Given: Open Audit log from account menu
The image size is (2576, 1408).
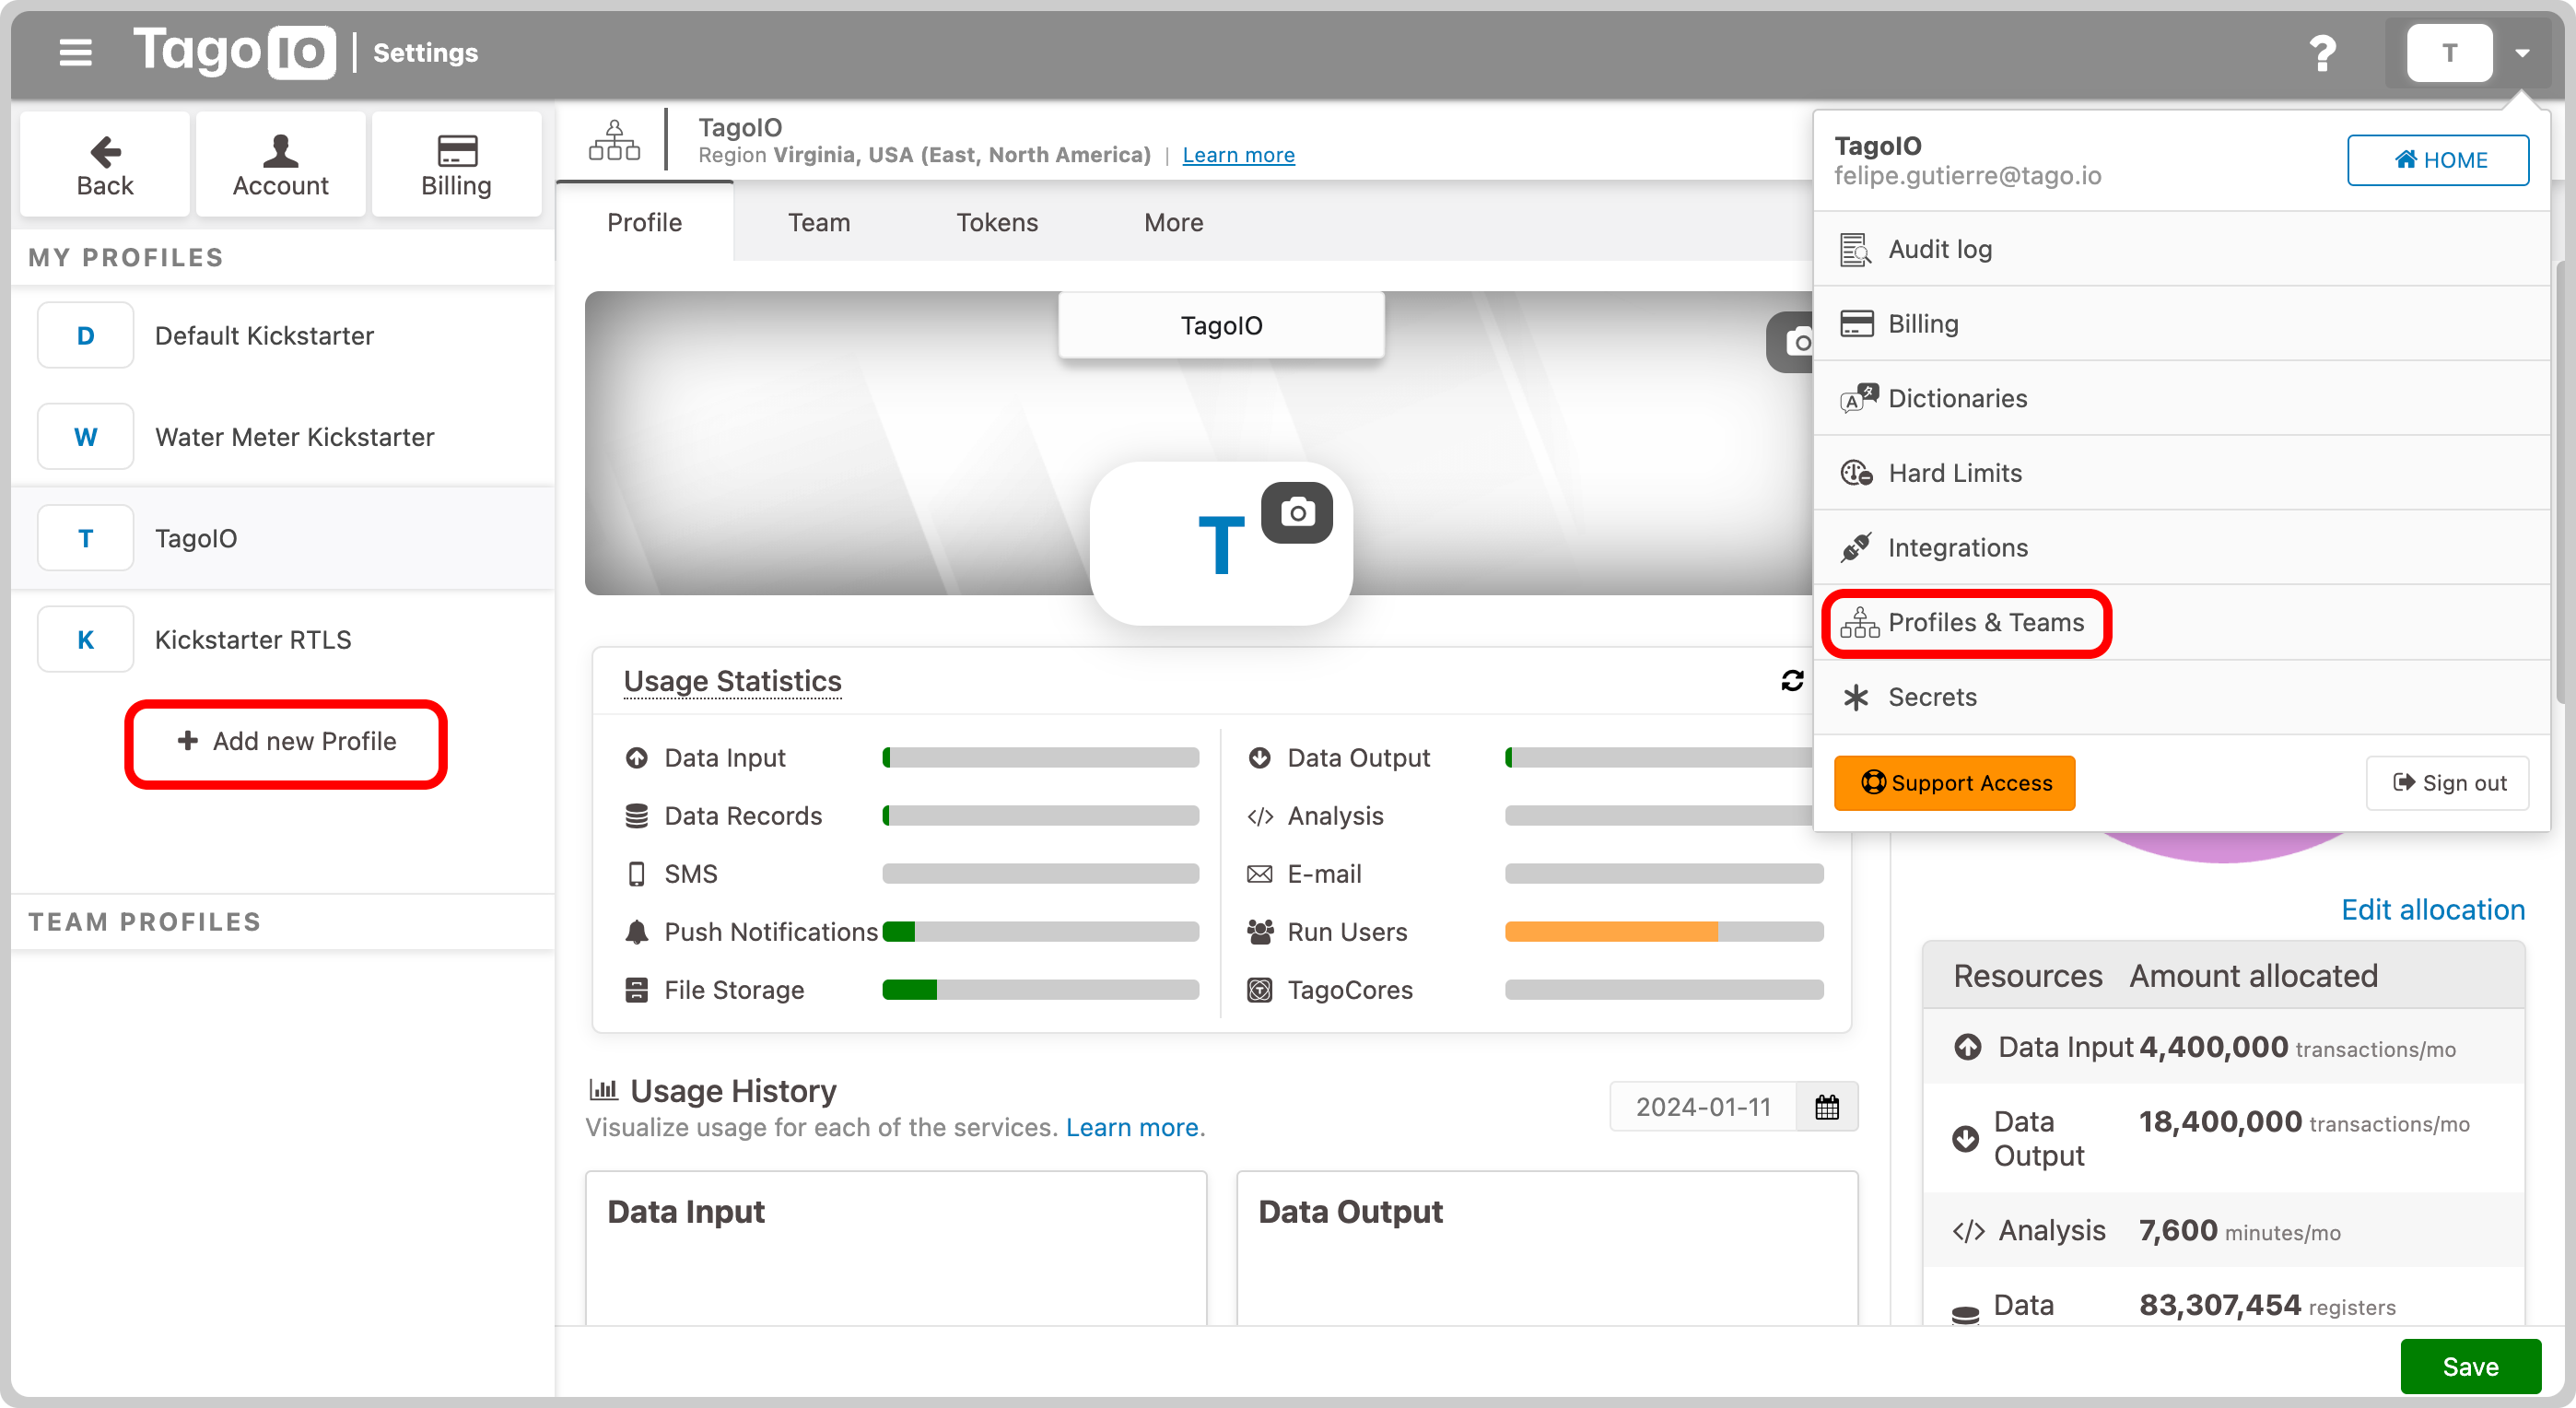Looking at the screenshot, I should [2180, 249].
